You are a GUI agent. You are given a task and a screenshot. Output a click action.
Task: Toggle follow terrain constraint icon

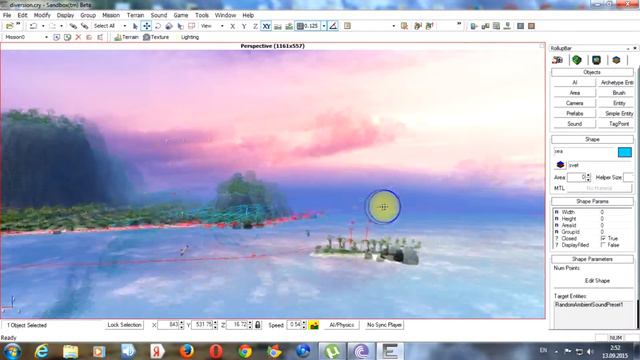278,26
